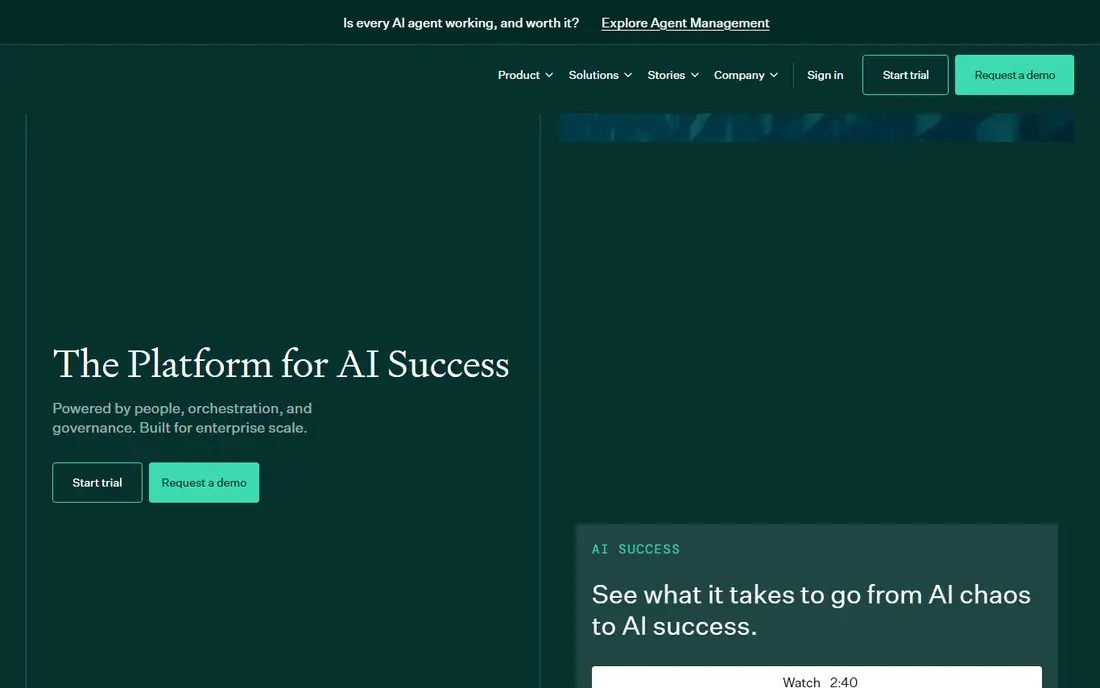The height and width of the screenshot is (688, 1100).
Task: Click the Sign in link
Action: coord(825,75)
